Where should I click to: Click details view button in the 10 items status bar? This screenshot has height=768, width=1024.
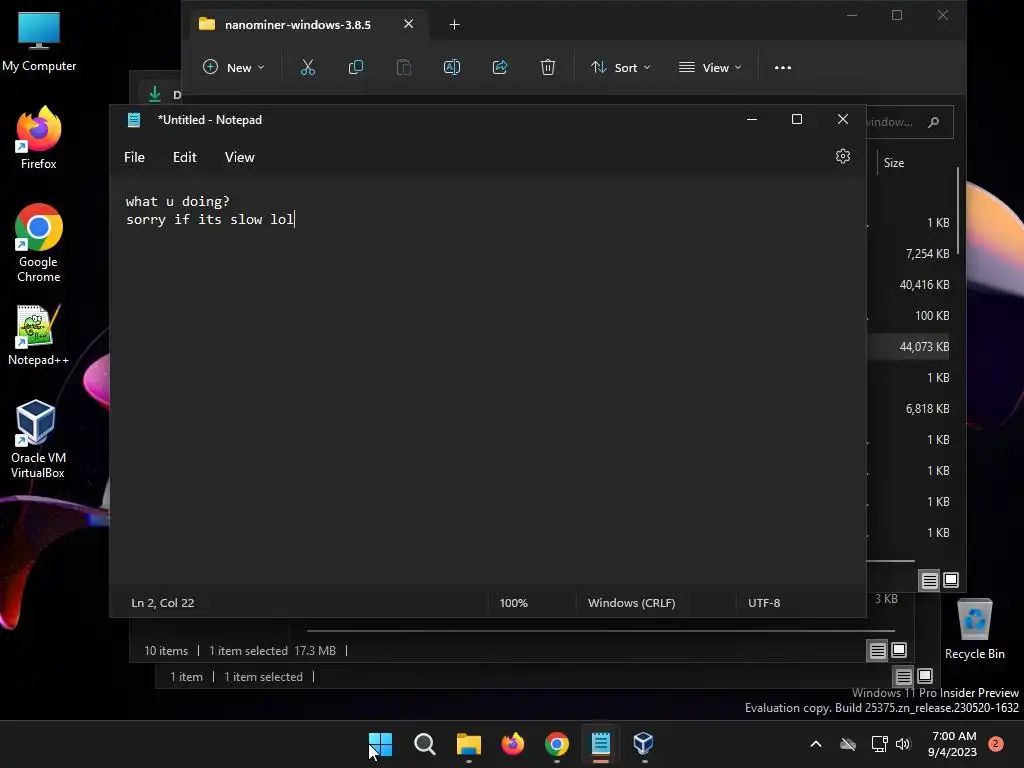pyautogui.click(x=877, y=650)
